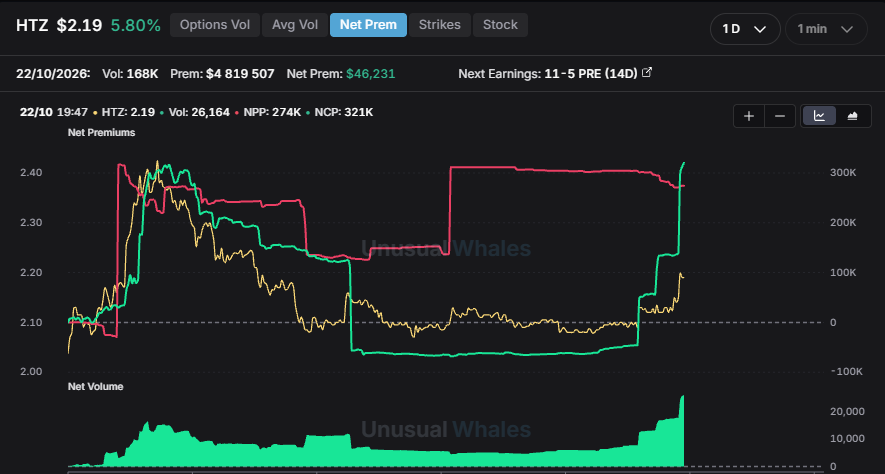Click the 20,000 volume axis label
This screenshot has width=885, height=474.
(847, 411)
